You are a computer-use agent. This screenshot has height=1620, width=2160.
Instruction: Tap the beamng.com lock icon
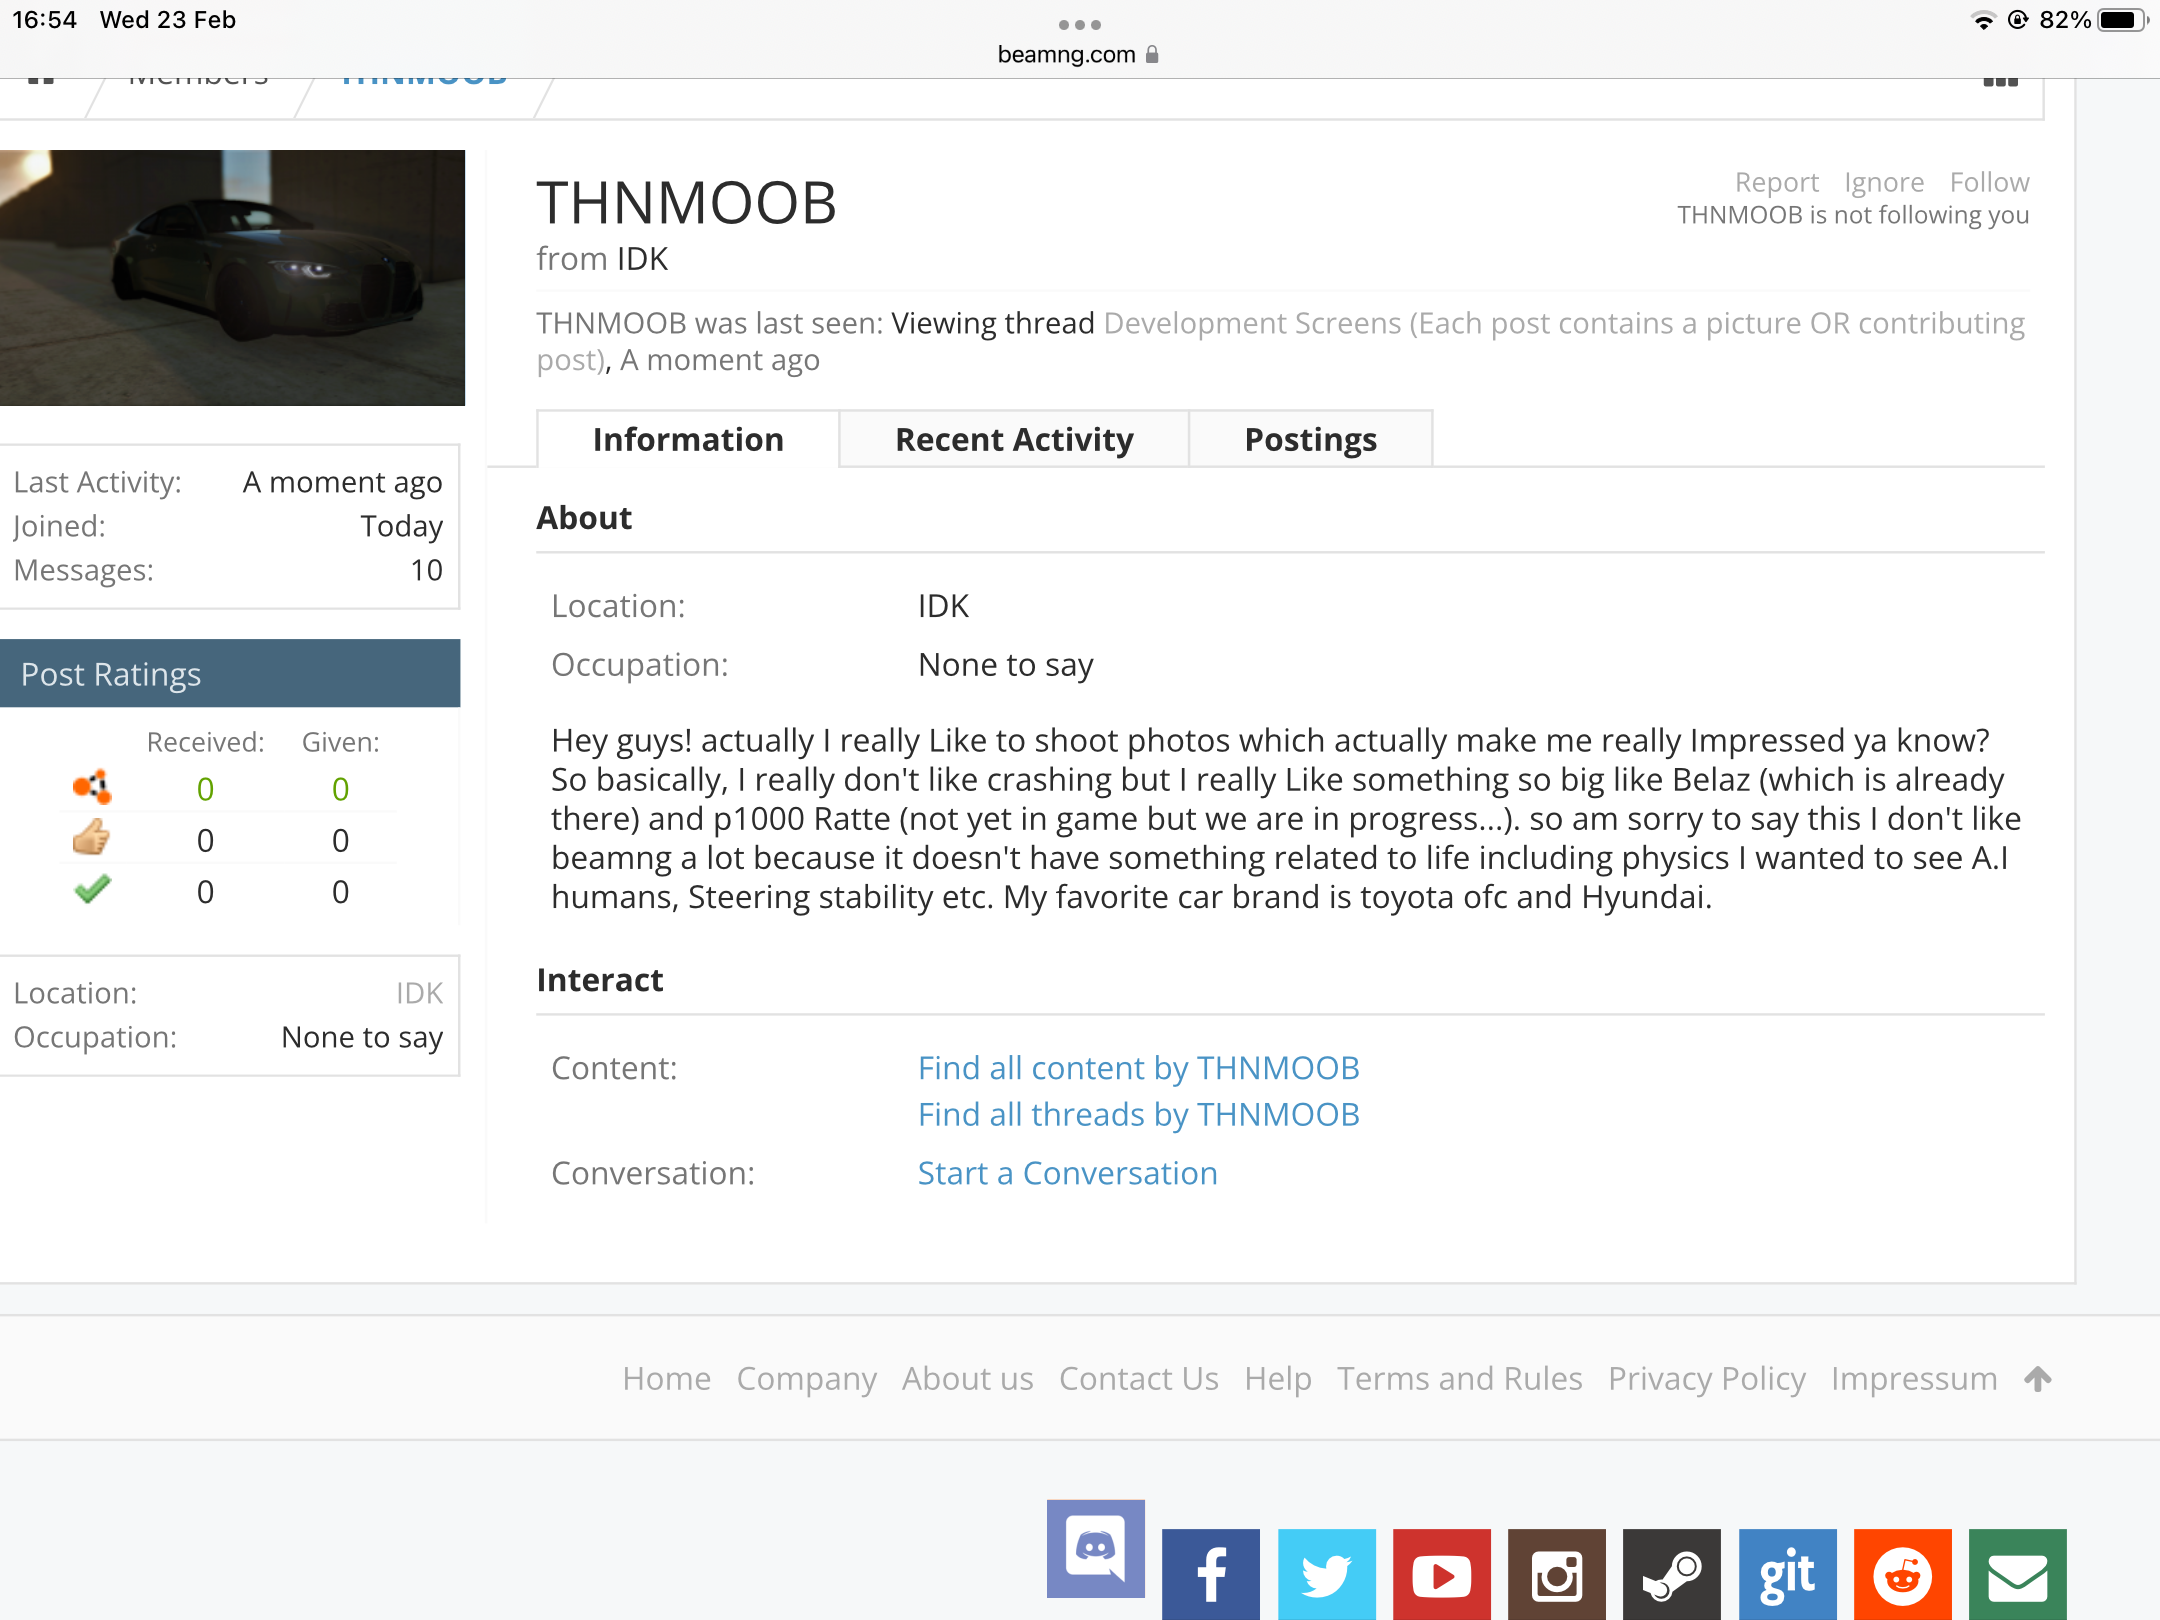[1152, 54]
